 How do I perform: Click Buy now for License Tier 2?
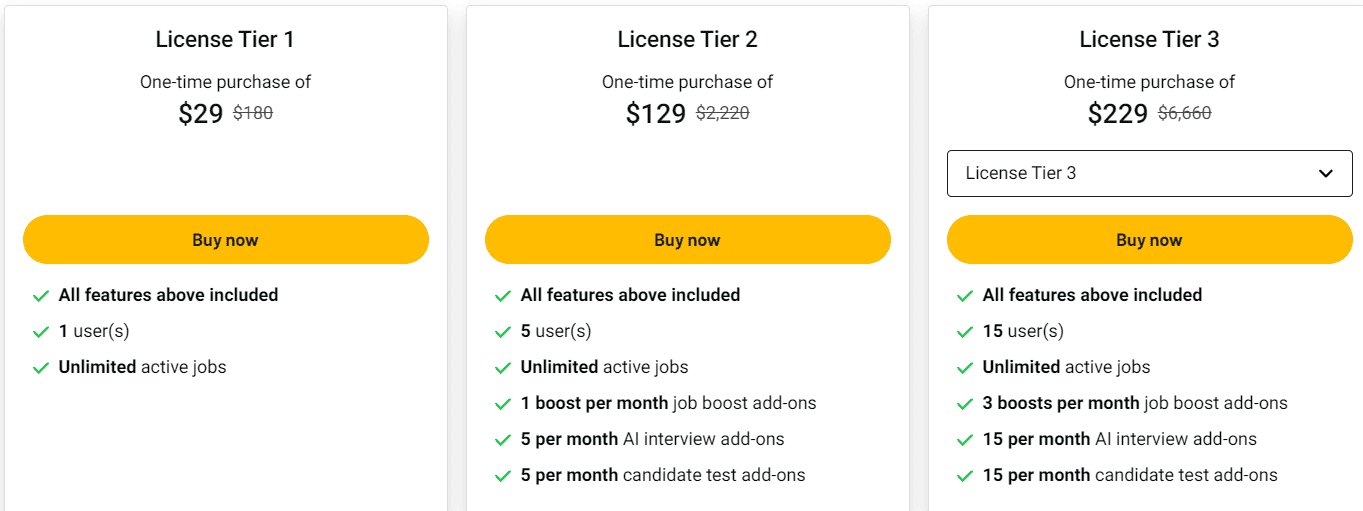click(x=687, y=240)
